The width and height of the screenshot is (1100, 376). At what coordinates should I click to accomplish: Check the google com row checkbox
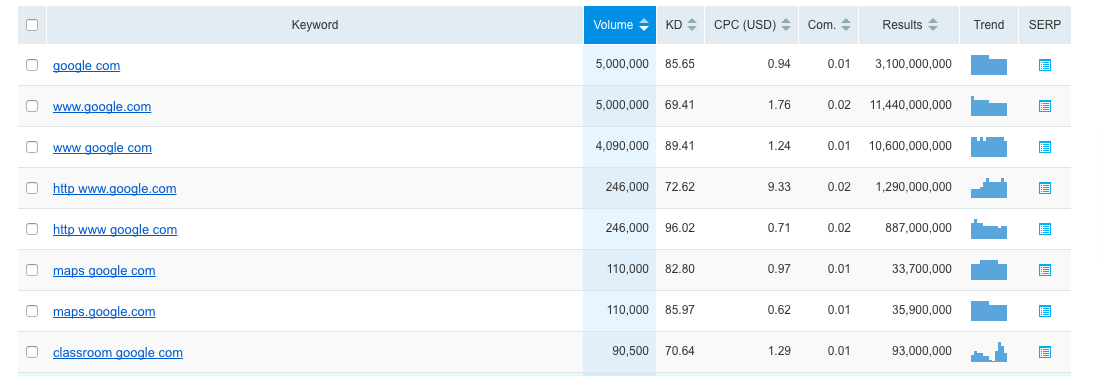click(x=32, y=65)
